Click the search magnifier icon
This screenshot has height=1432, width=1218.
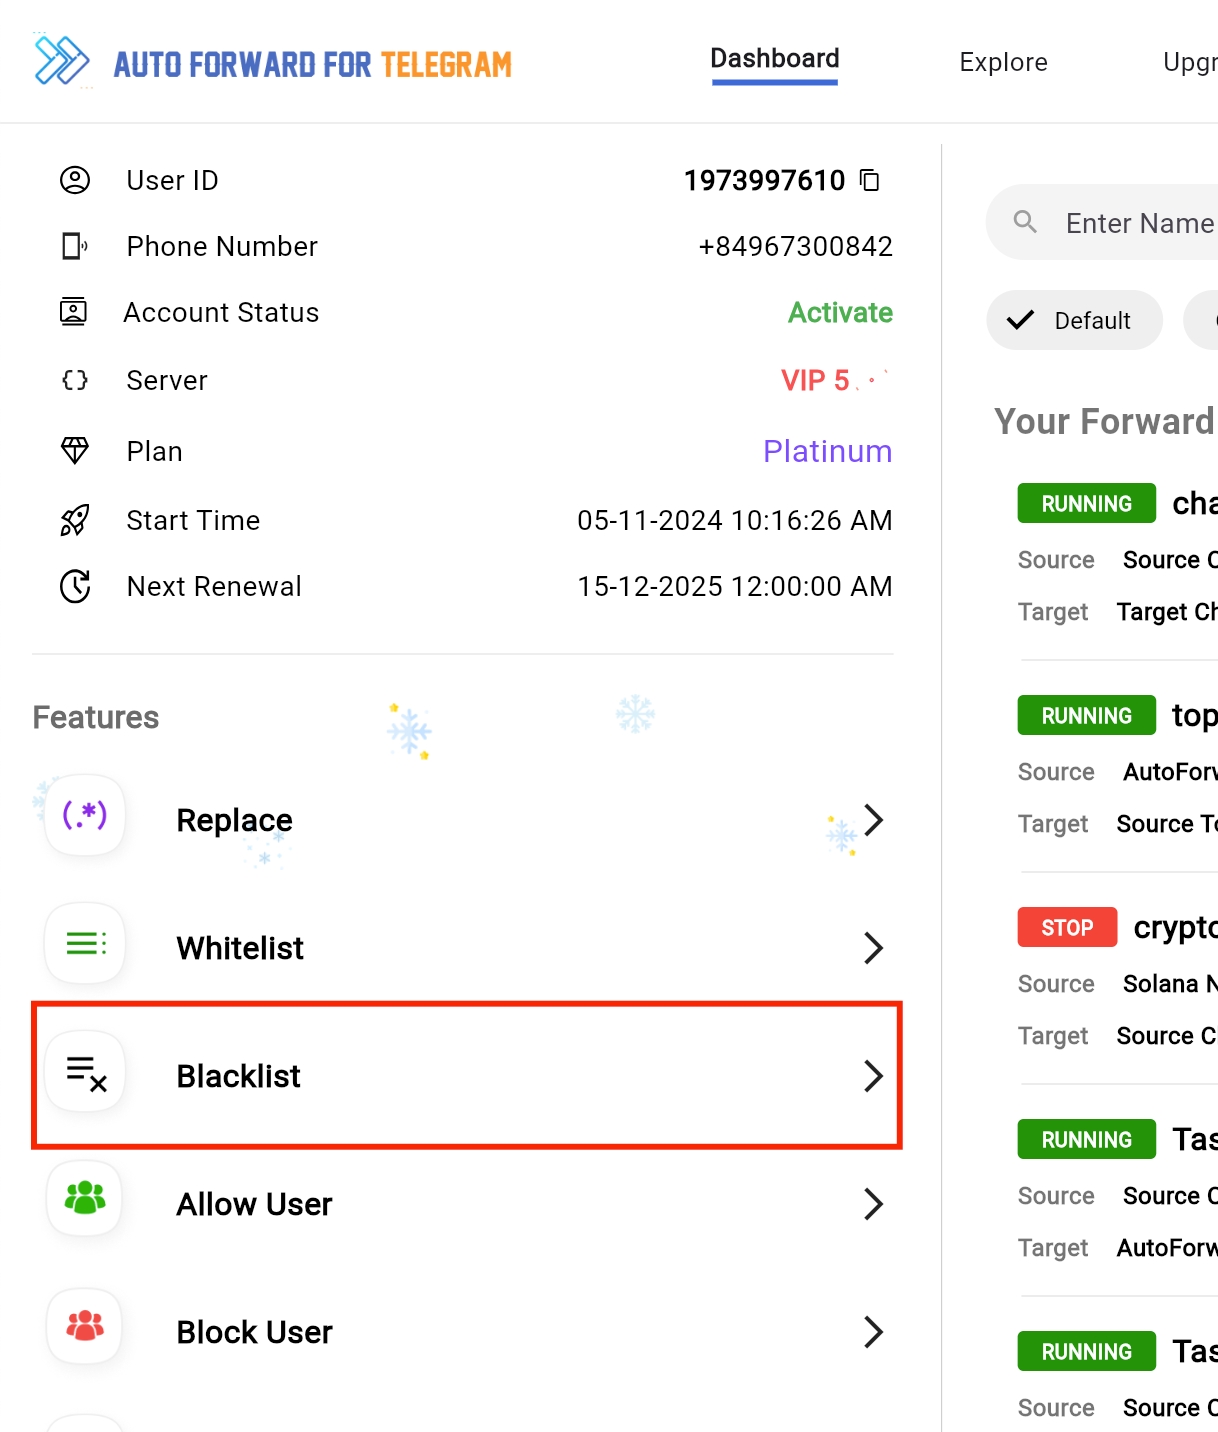(1025, 222)
